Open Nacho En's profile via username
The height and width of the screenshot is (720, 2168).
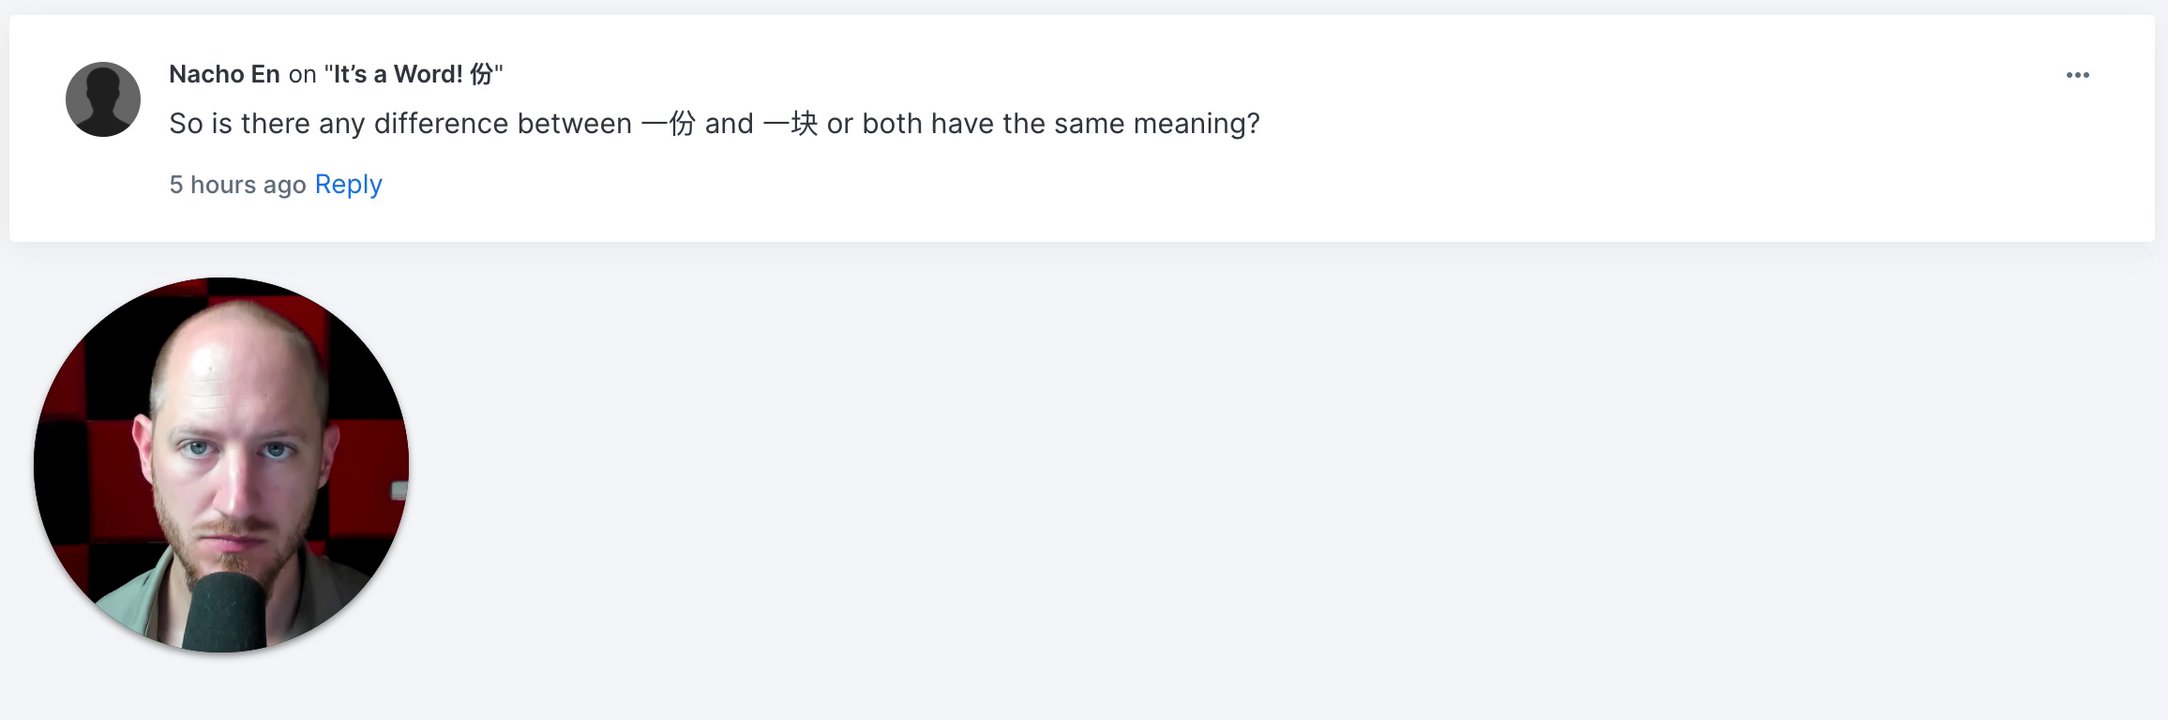pyautogui.click(x=224, y=74)
